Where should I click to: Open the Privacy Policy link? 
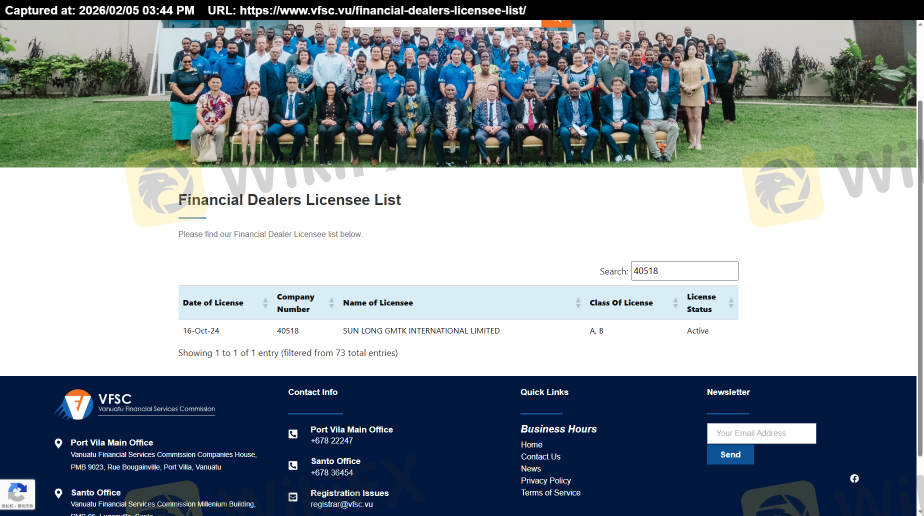click(x=546, y=481)
